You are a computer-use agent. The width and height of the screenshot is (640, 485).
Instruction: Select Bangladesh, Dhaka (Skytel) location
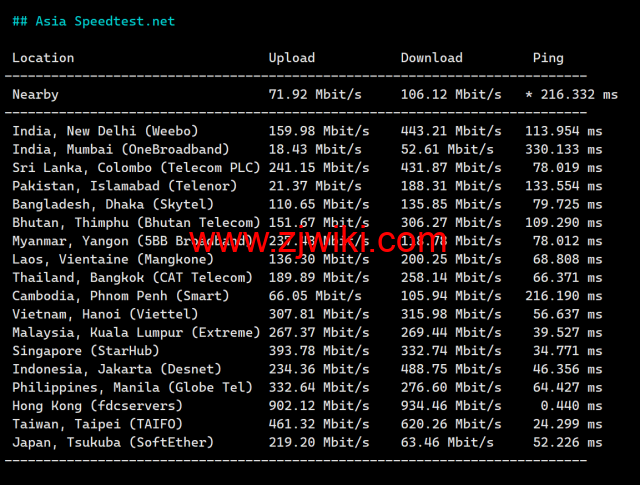click(x=112, y=204)
